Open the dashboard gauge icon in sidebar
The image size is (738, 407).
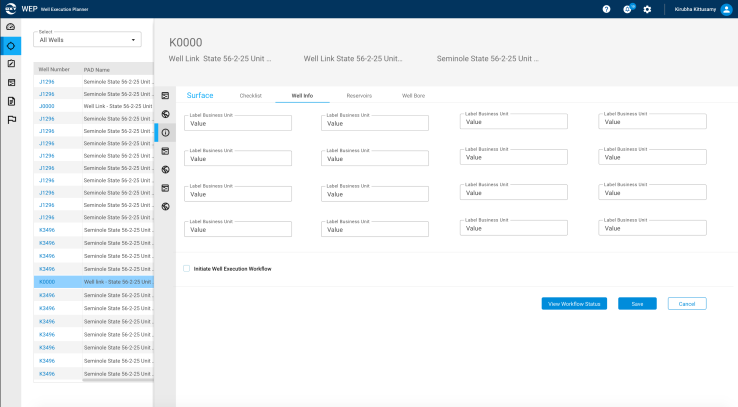pos(11,27)
